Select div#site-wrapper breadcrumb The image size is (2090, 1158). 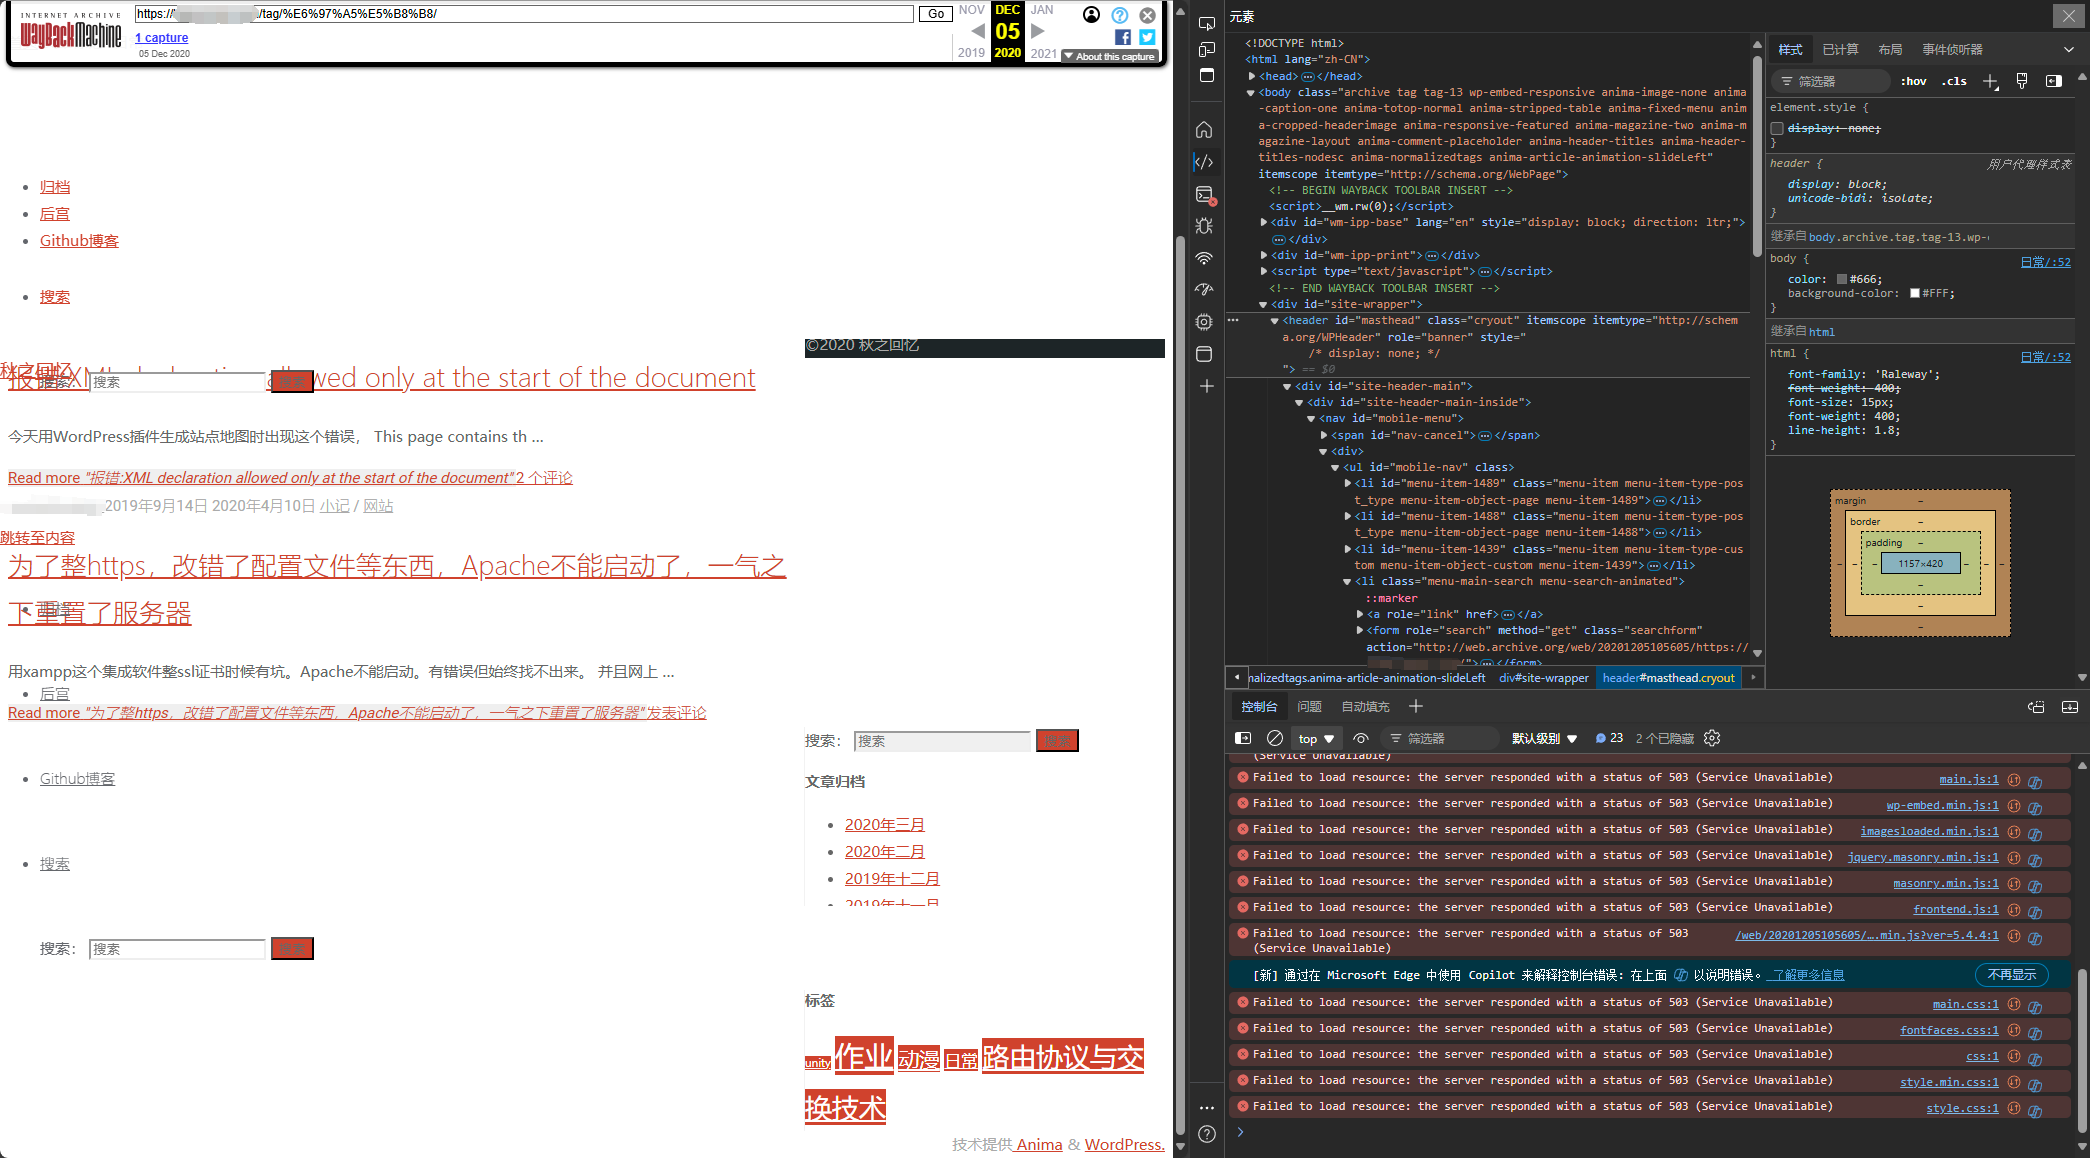1543,678
